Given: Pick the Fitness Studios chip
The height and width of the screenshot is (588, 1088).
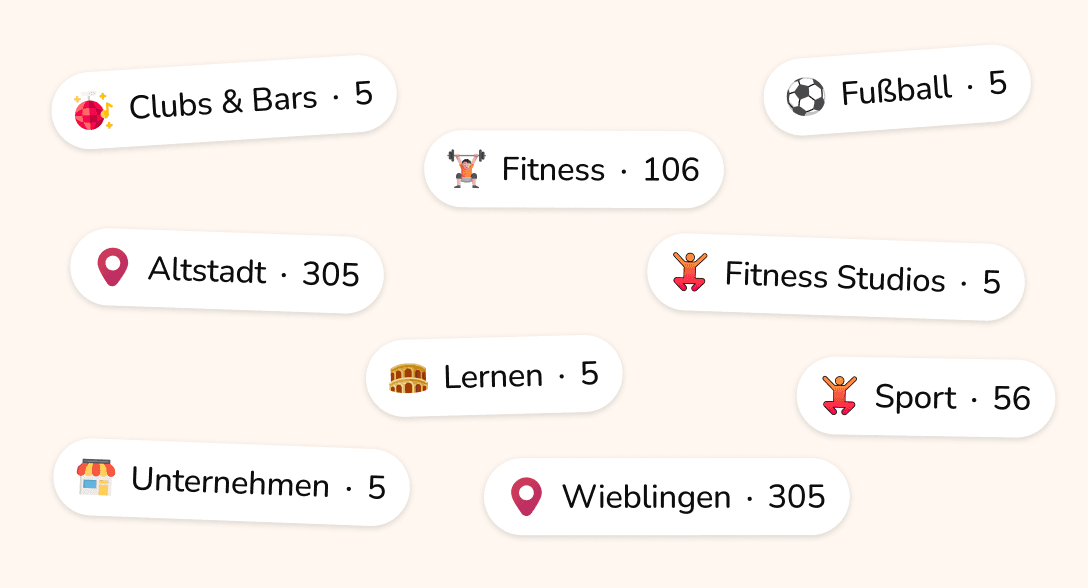Looking at the screenshot, I should 834,277.
